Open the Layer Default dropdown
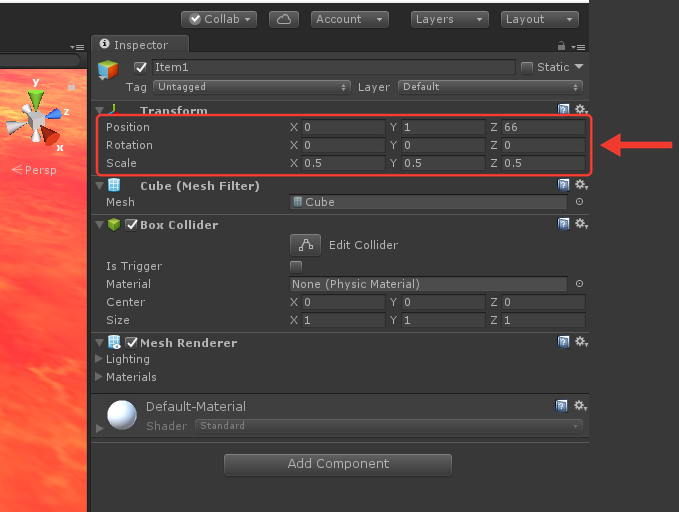Image resolution: width=679 pixels, height=512 pixels. click(x=490, y=87)
